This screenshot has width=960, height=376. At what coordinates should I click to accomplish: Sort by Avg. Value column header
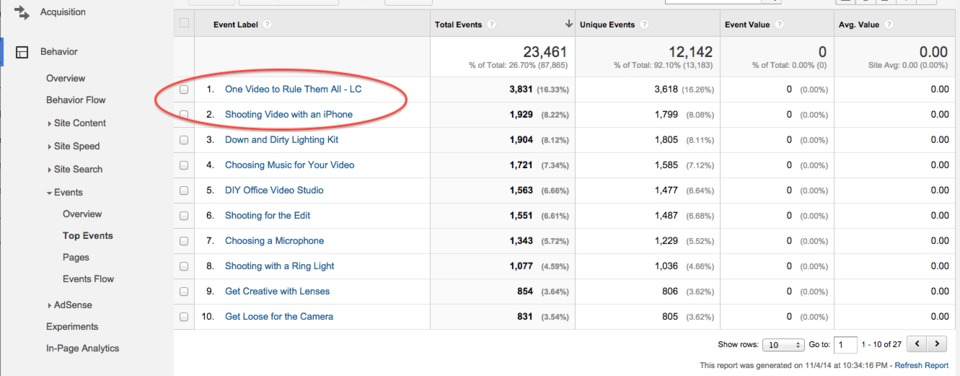click(860, 25)
